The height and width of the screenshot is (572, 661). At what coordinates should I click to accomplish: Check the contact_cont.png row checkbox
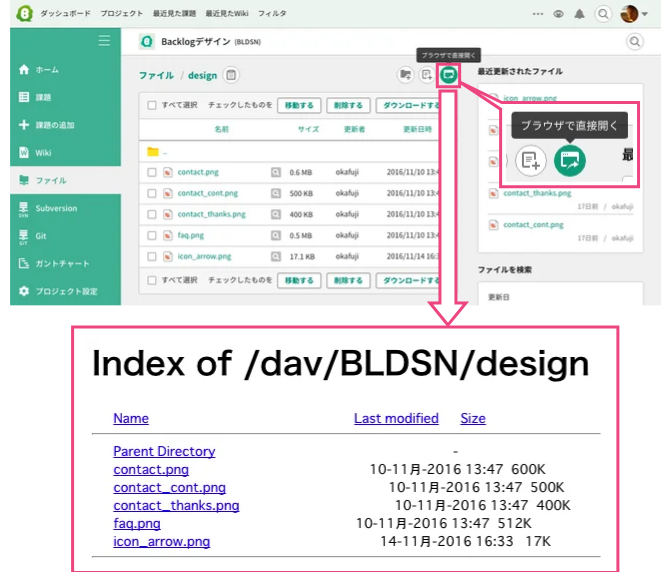click(152, 193)
